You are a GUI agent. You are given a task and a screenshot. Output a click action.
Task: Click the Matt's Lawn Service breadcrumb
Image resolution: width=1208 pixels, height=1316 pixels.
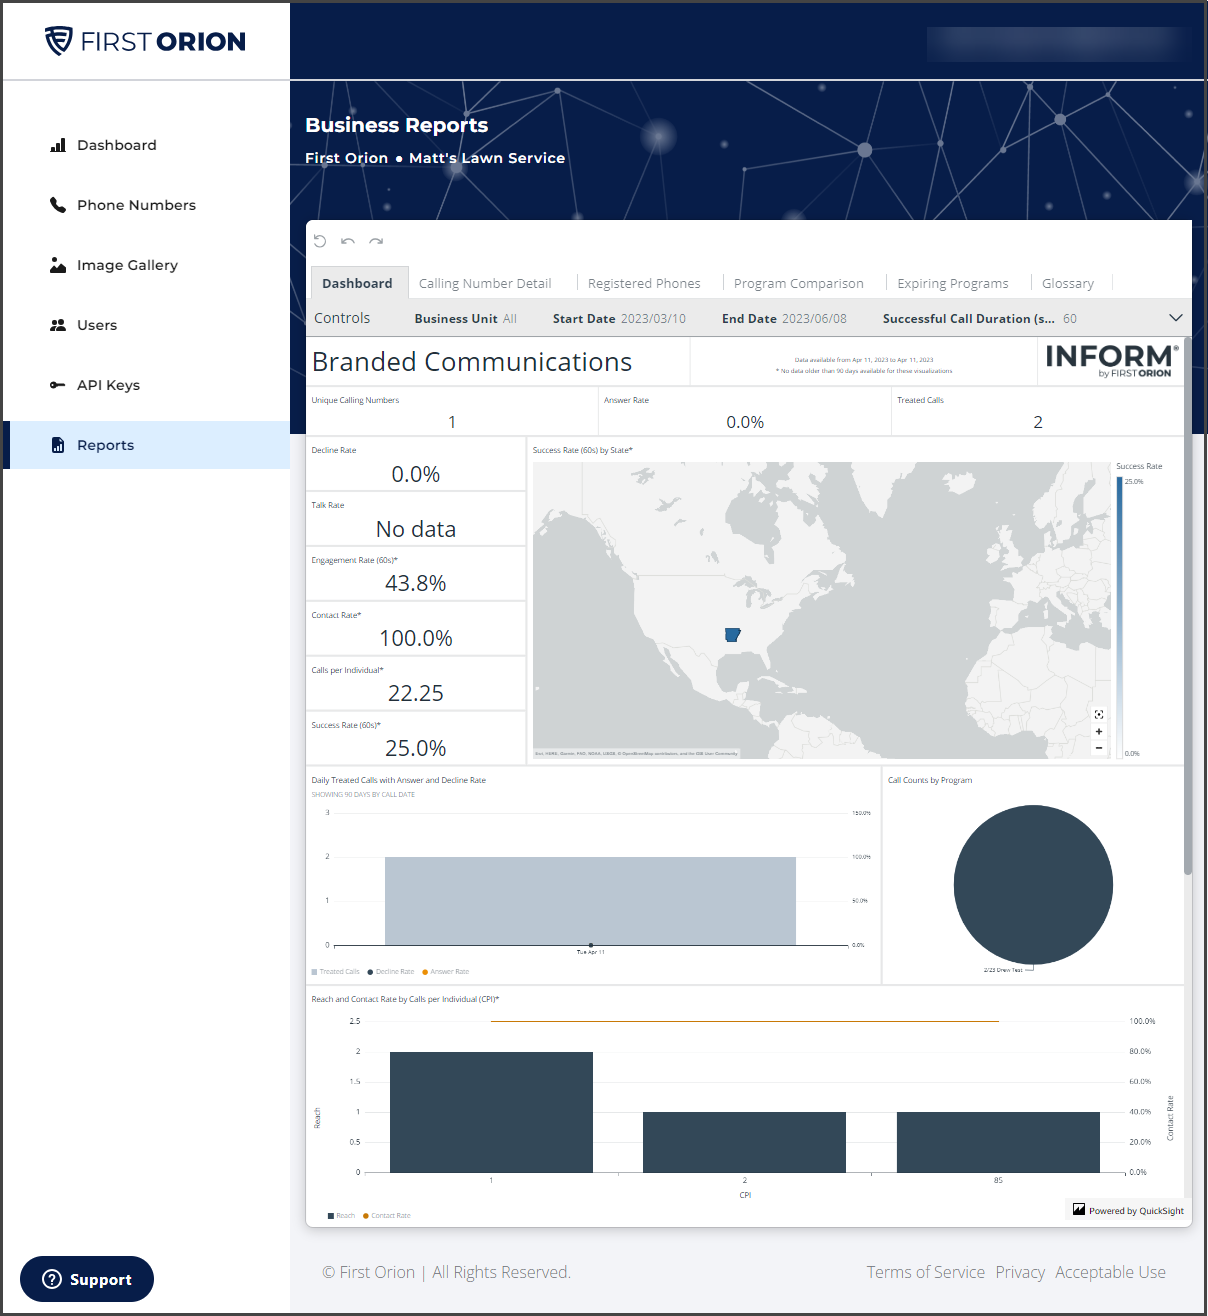coord(487,158)
